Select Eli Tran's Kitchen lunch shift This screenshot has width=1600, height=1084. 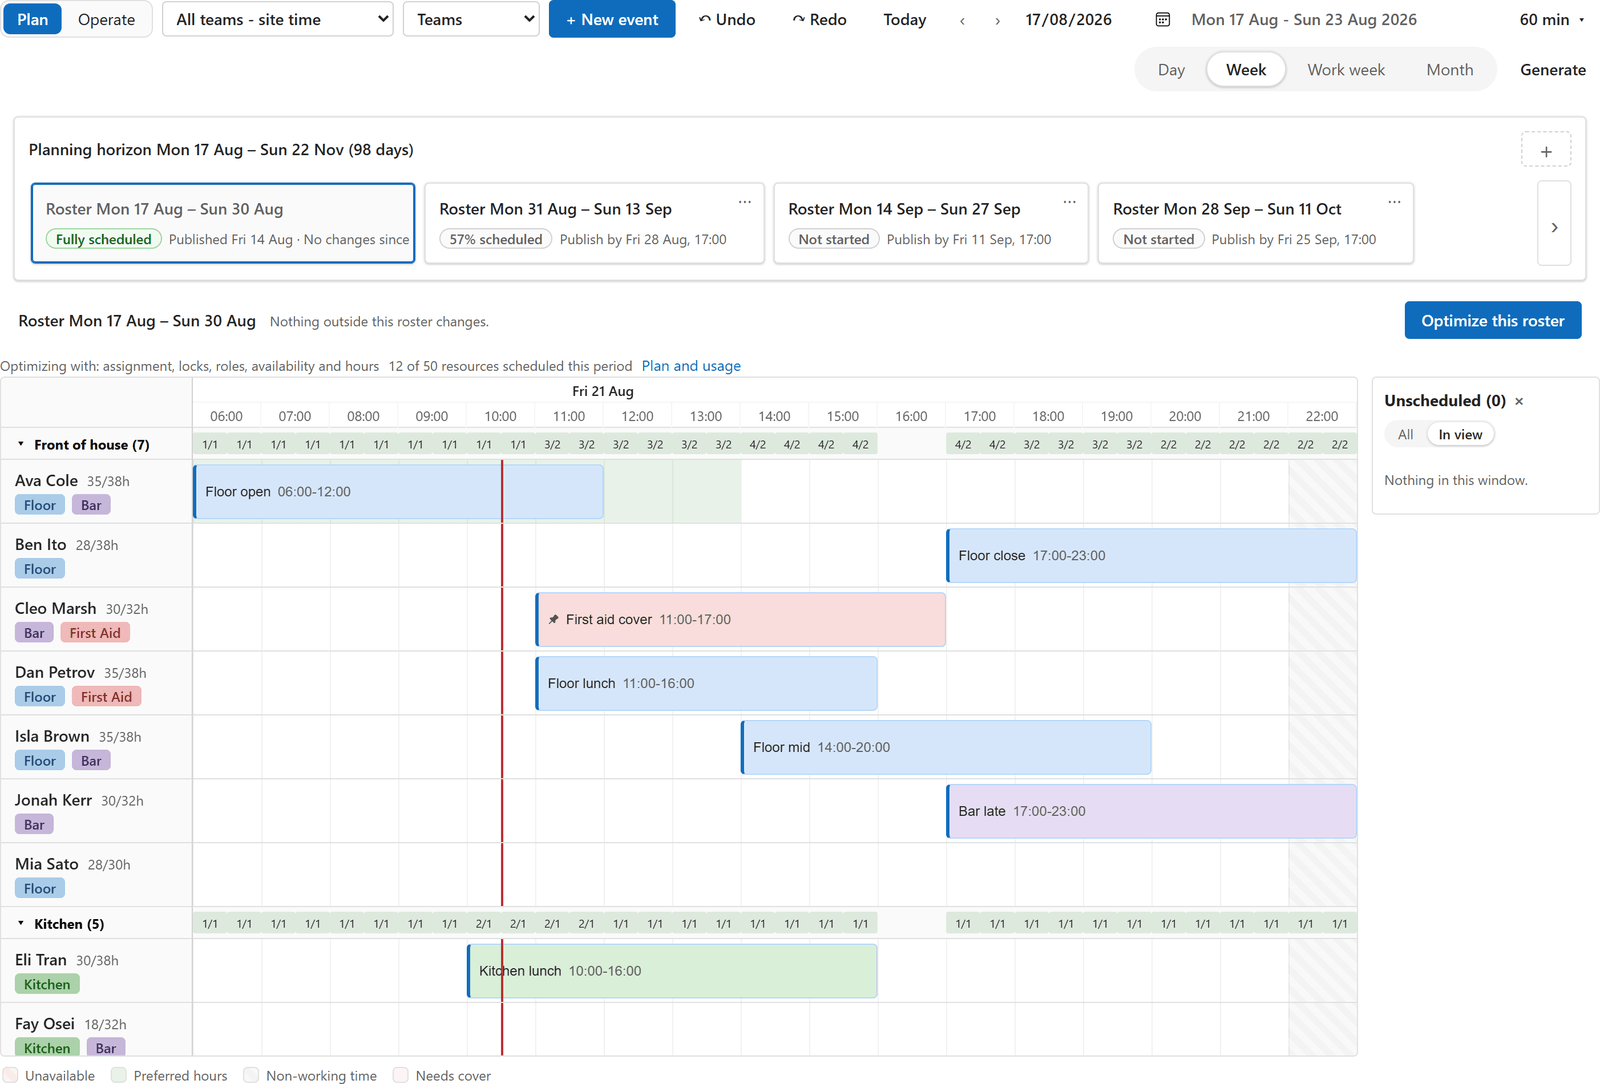(x=672, y=971)
